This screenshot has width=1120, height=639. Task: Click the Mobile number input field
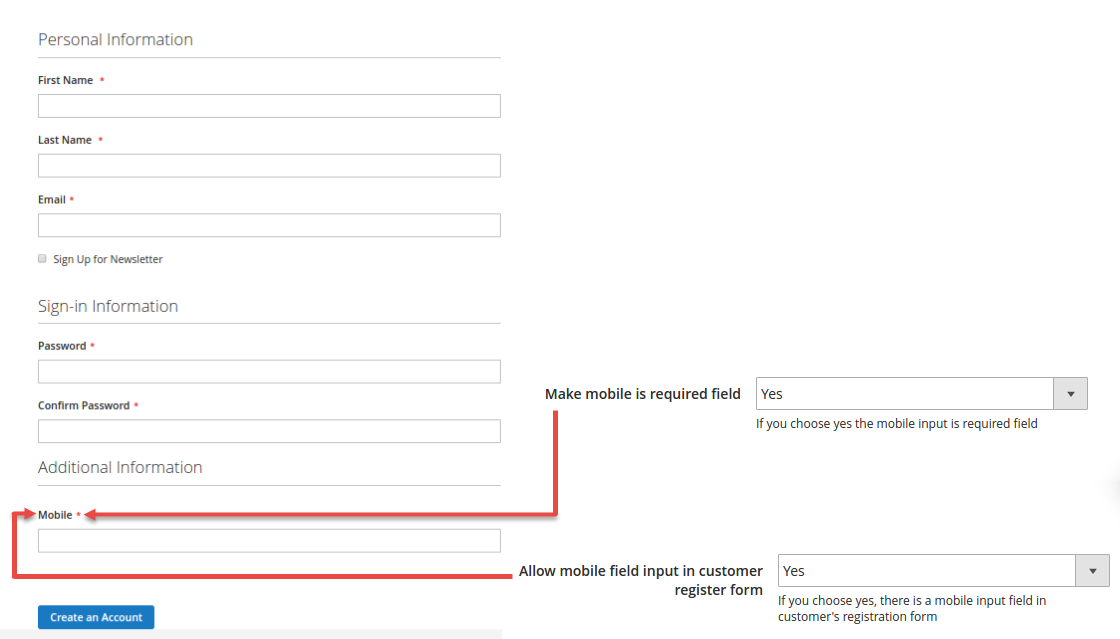click(269, 541)
